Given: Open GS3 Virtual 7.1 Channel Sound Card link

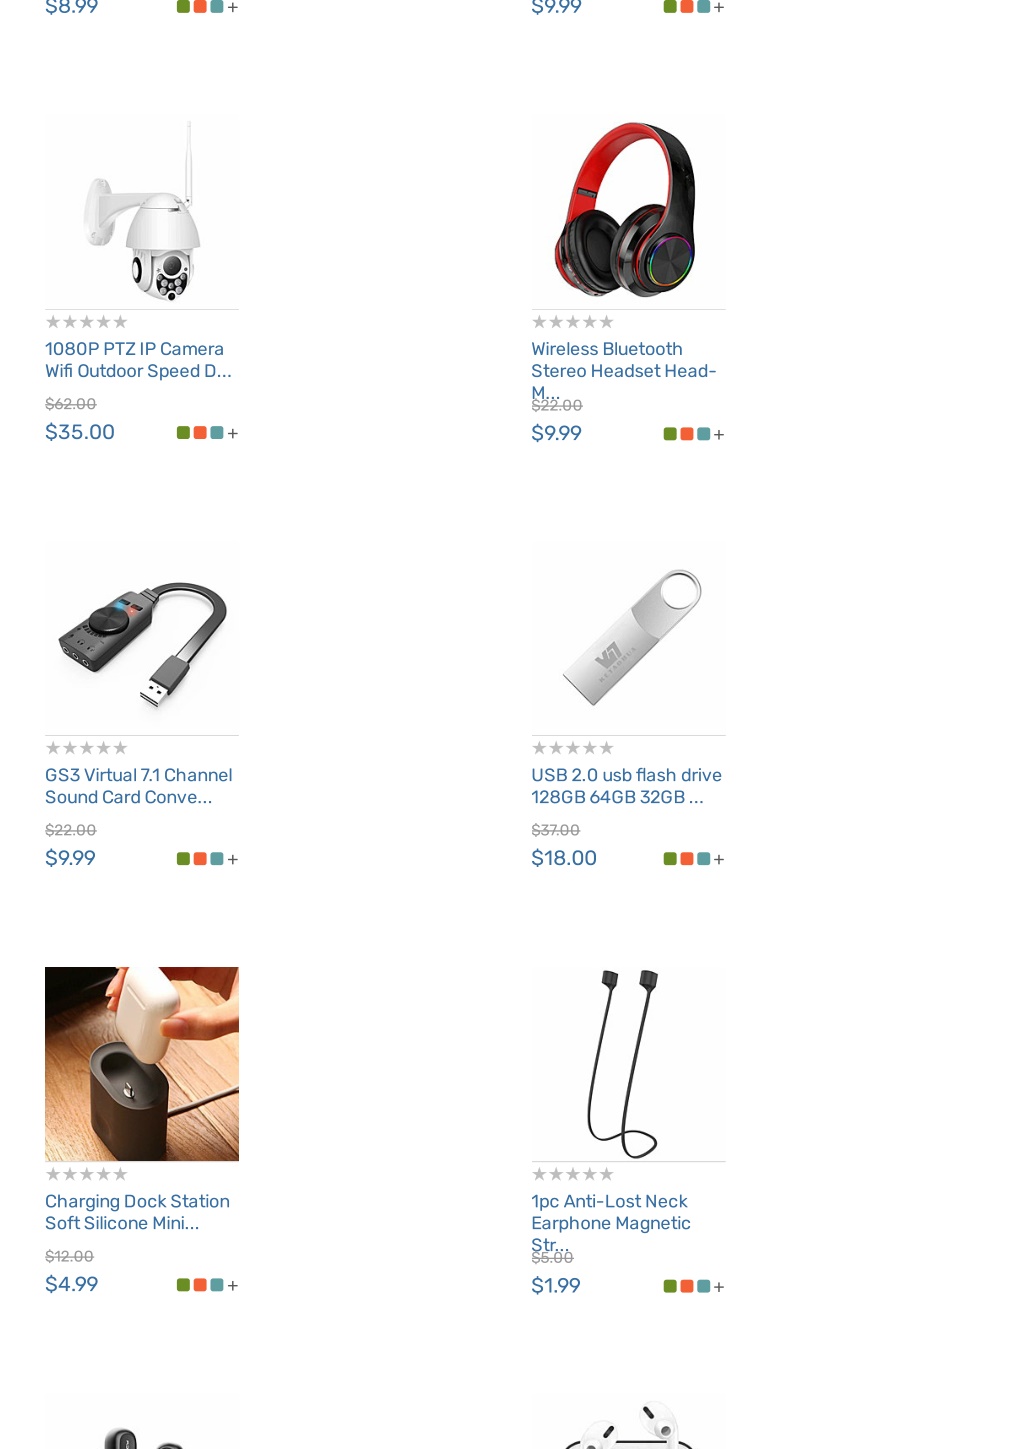Looking at the screenshot, I should click(x=138, y=786).
